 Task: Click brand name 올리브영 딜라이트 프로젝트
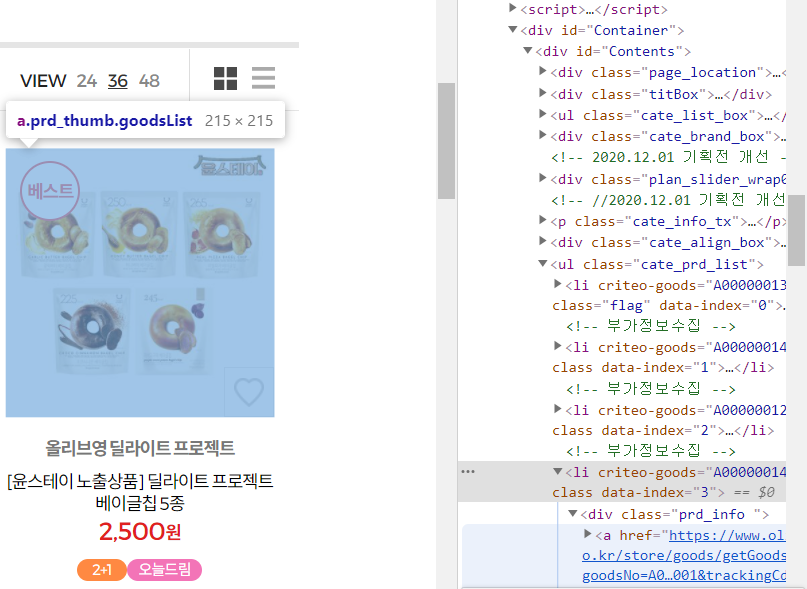(140, 448)
